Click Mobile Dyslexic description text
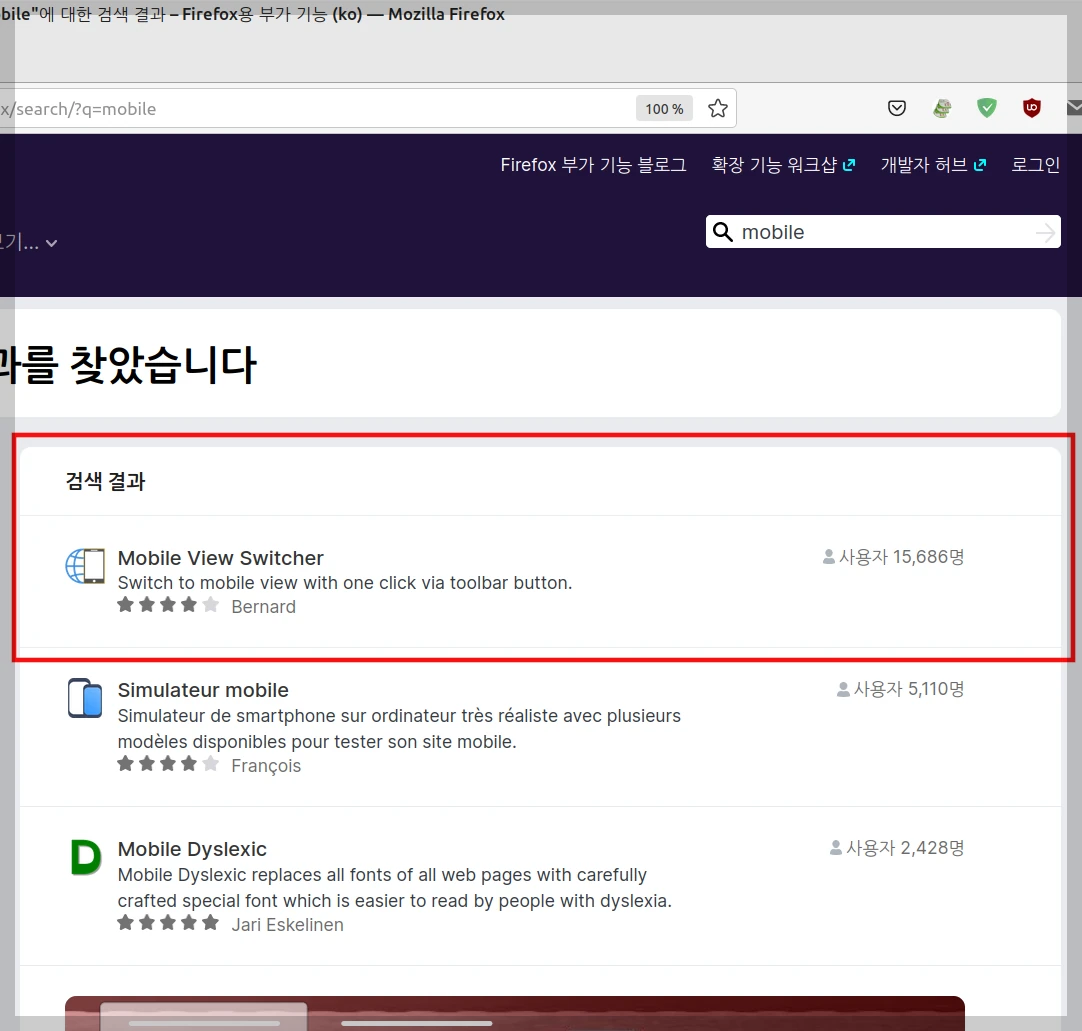Image resolution: width=1082 pixels, height=1031 pixels. pyautogui.click(x=395, y=887)
